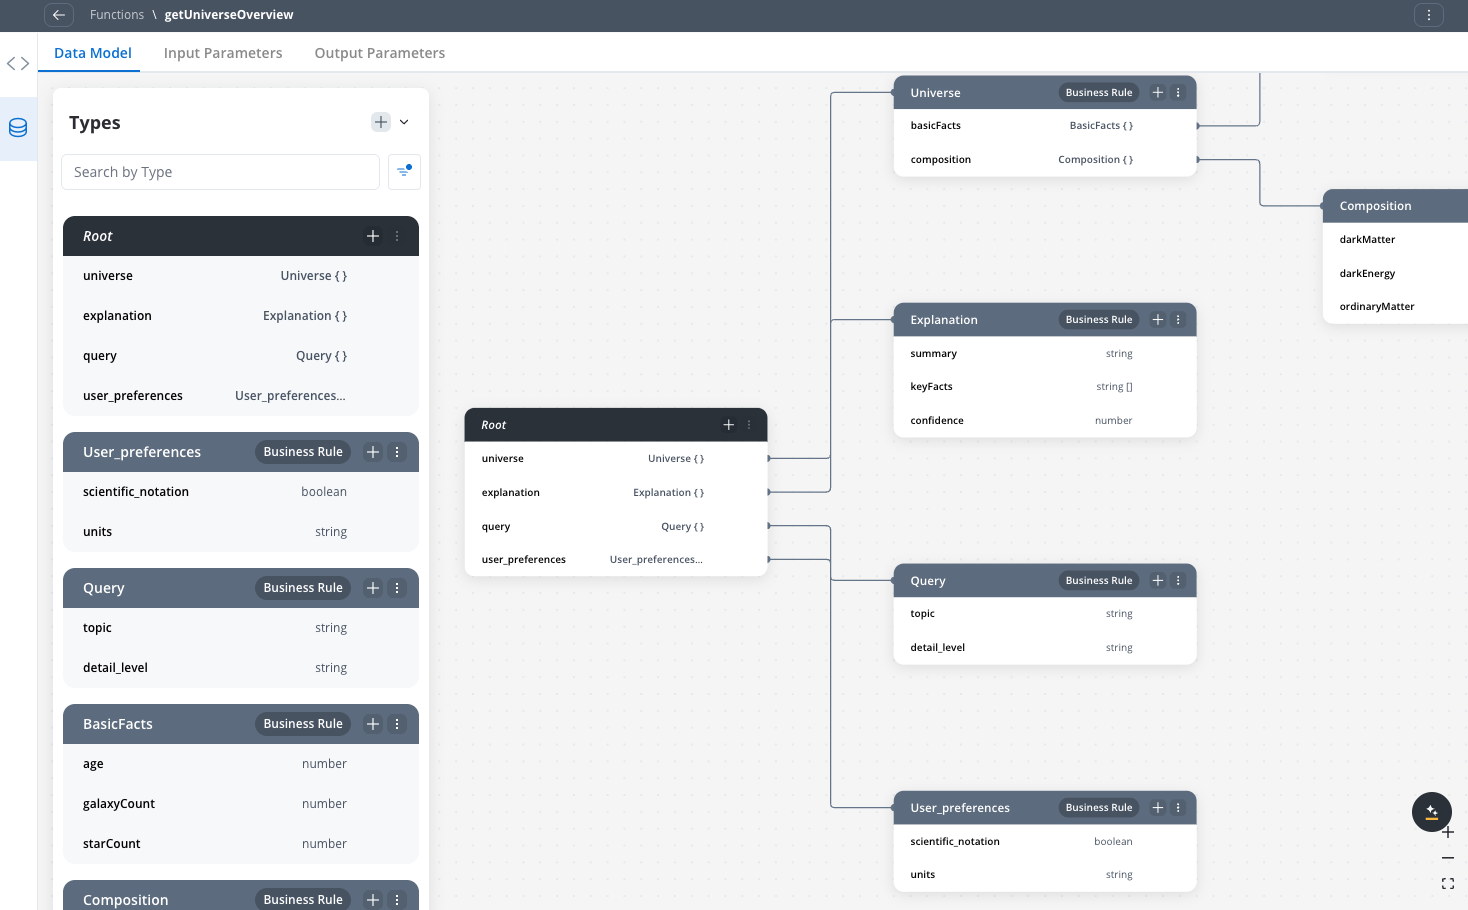Image resolution: width=1468 pixels, height=910 pixels.
Task: Select query field on Root canvas node
Action: (x=616, y=527)
